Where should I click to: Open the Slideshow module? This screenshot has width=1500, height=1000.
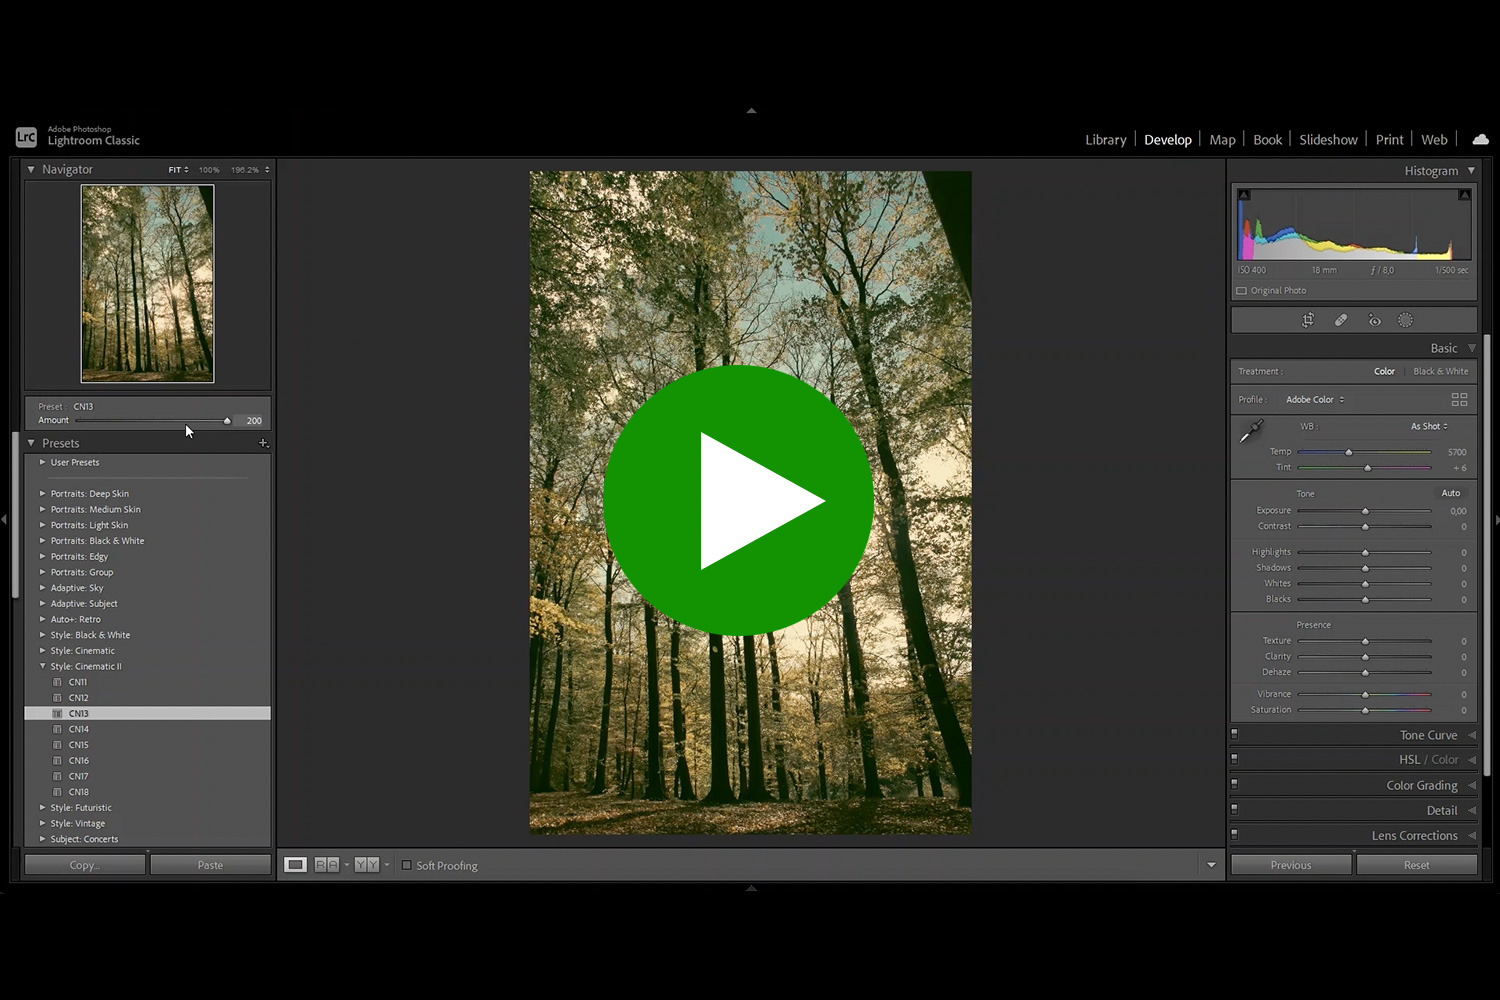(x=1328, y=140)
